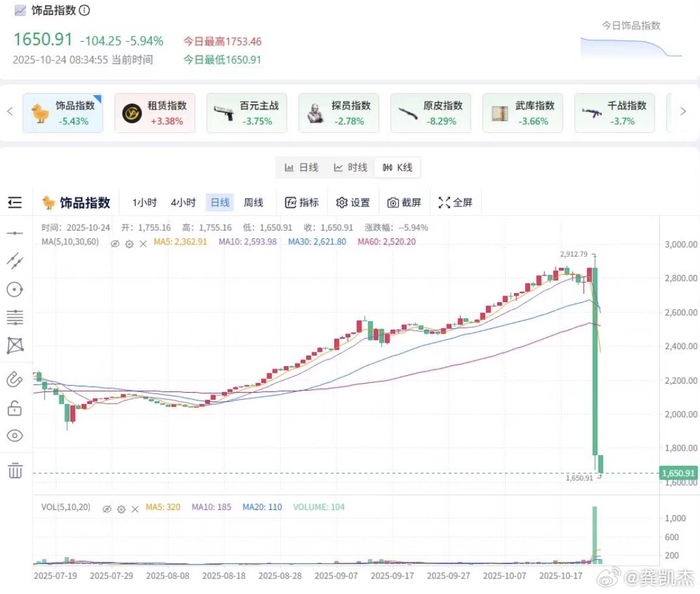
Task: Click the info icon beside 饰品指数 title
Action: (x=84, y=11)
